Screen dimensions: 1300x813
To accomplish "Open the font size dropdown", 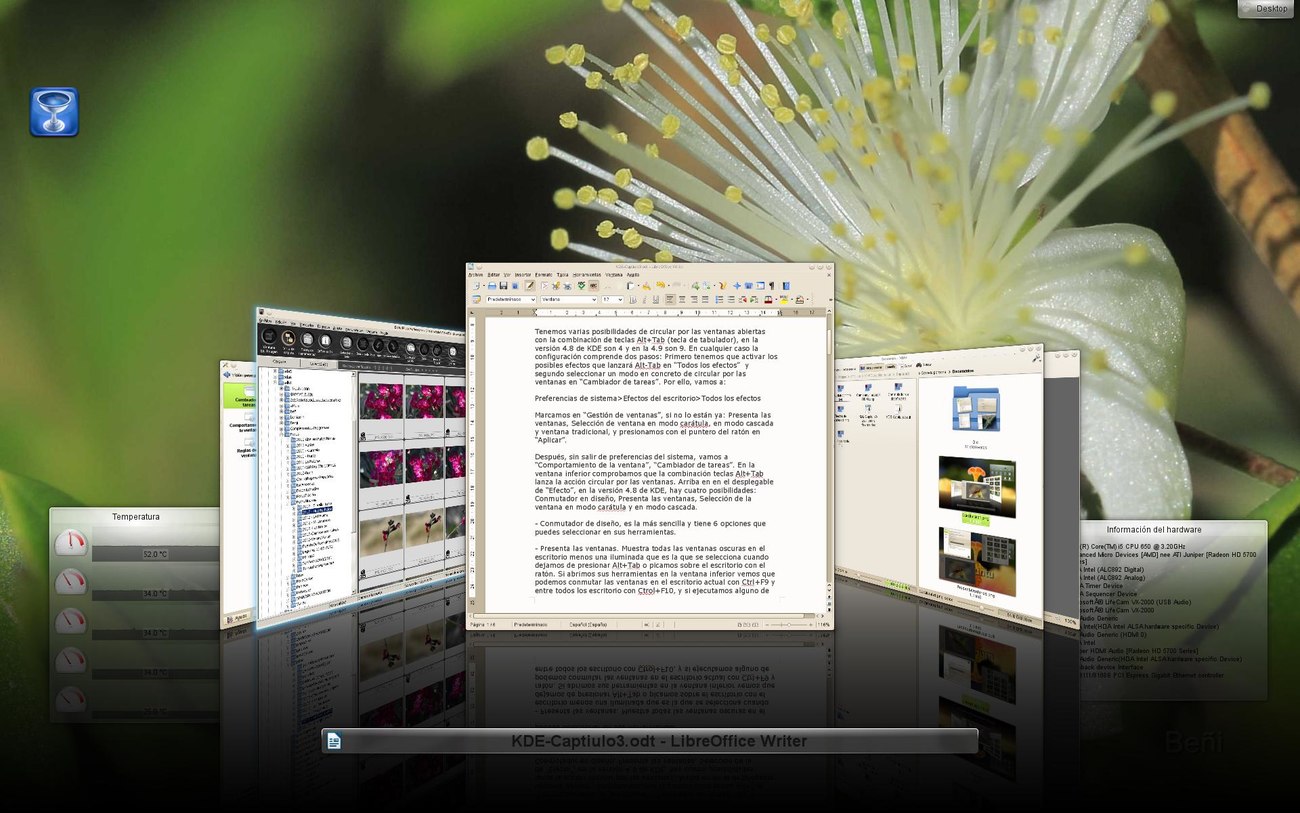I will [612, 299].
